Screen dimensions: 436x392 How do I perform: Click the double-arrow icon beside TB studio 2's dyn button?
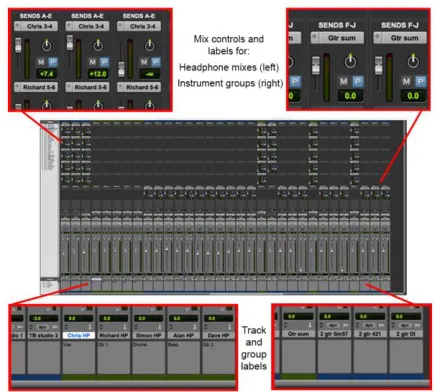click(x=55, y=327)
